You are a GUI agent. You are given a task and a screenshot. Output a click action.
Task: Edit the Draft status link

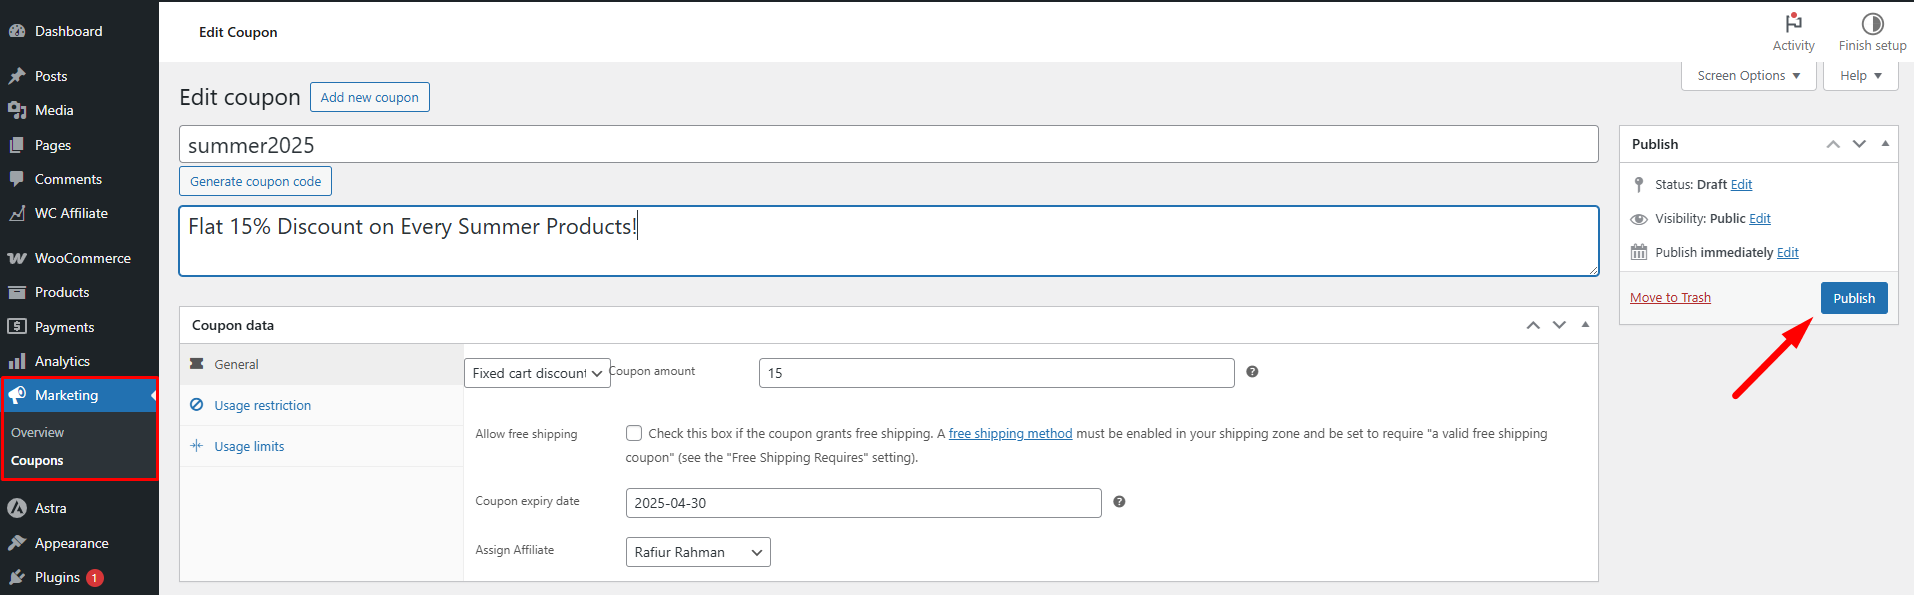pos(1741,184)
